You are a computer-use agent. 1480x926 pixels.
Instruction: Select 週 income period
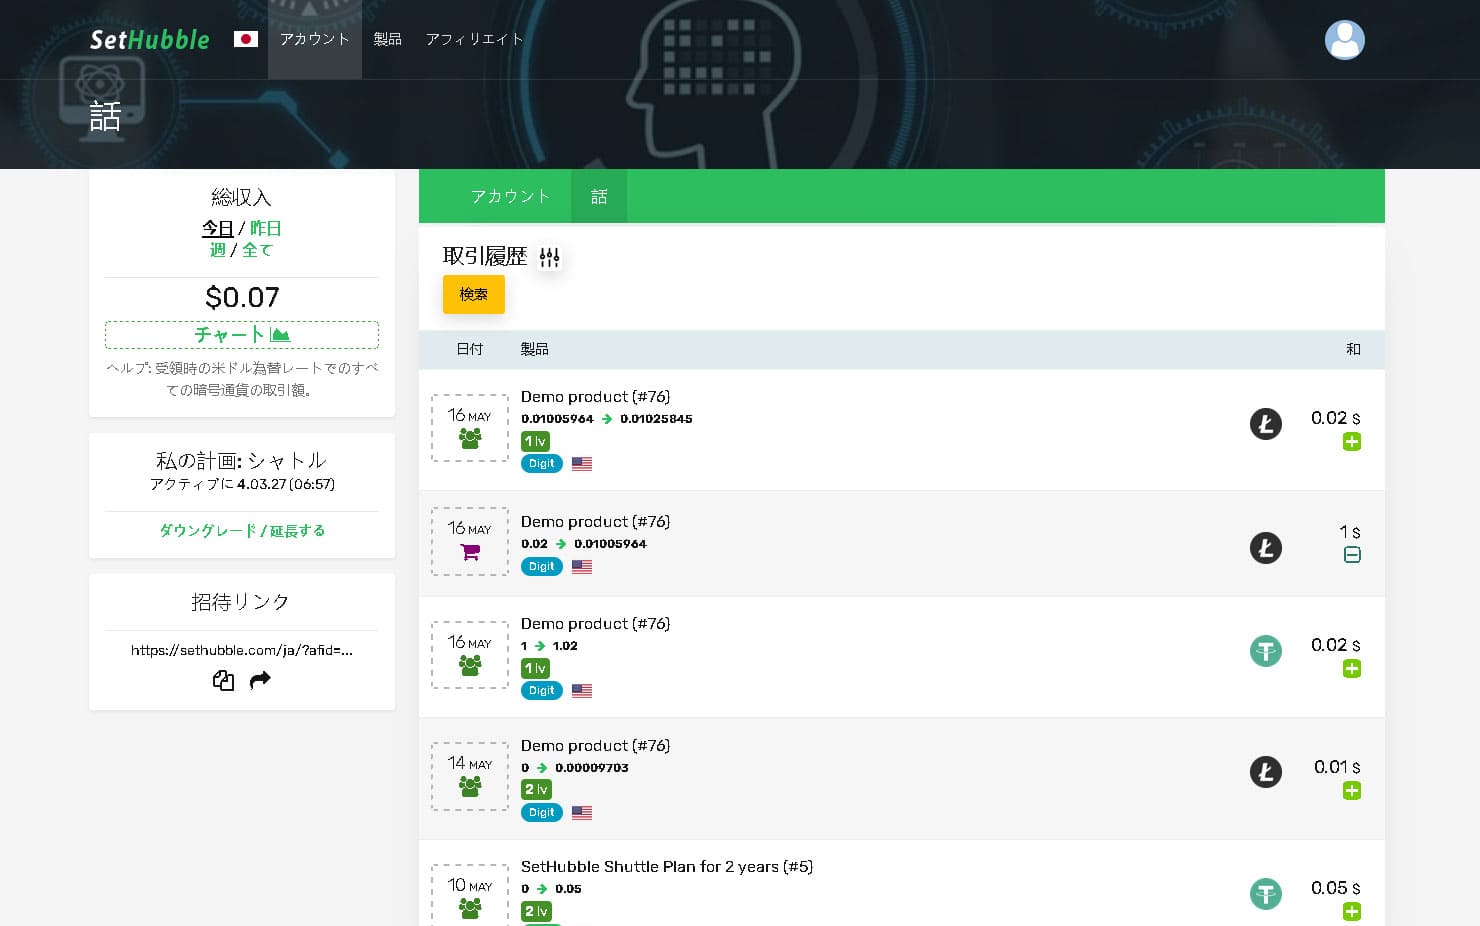tap(217, 250)
